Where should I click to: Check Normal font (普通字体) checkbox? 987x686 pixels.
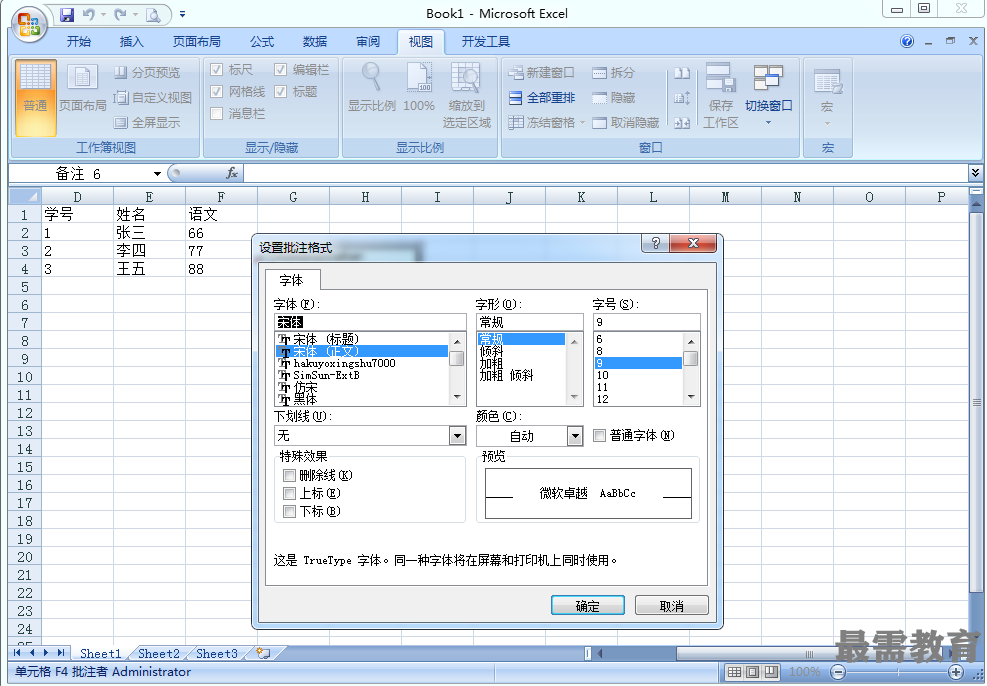599,436
